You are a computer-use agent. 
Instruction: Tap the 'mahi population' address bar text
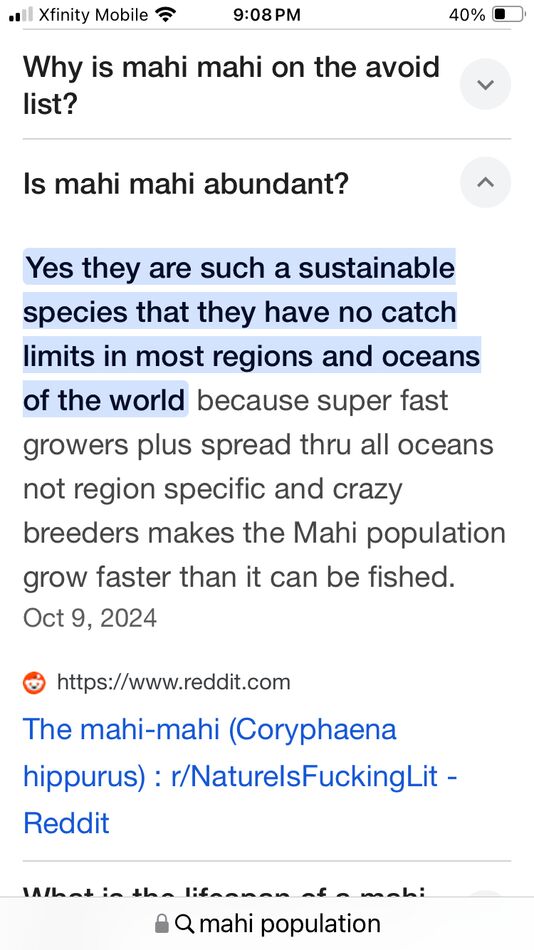tap(290, 924)
